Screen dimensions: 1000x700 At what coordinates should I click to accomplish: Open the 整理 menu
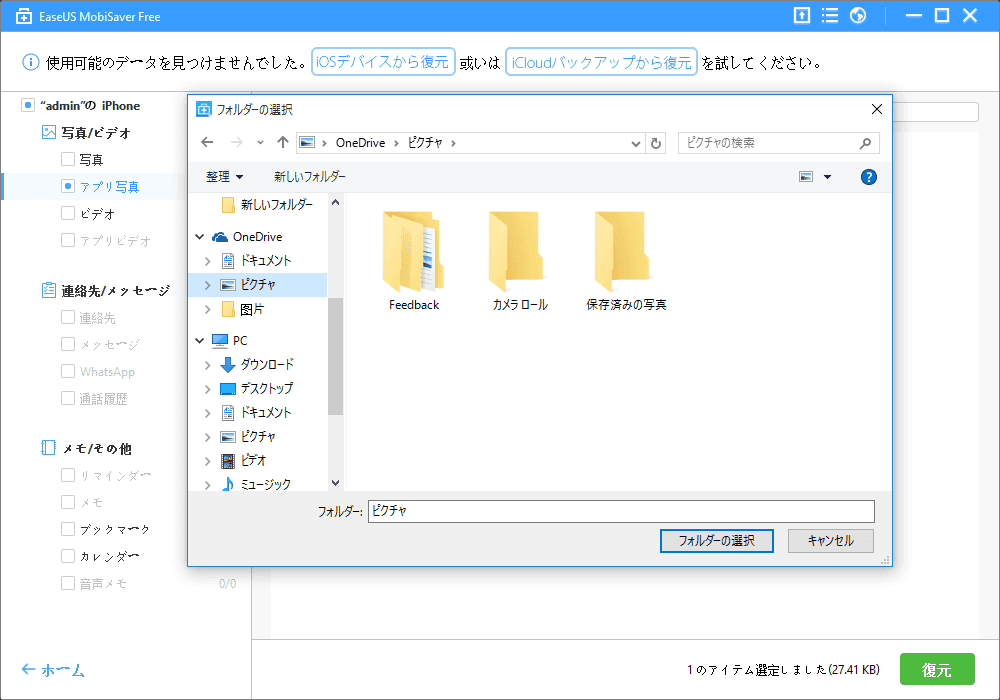(224, 177)
